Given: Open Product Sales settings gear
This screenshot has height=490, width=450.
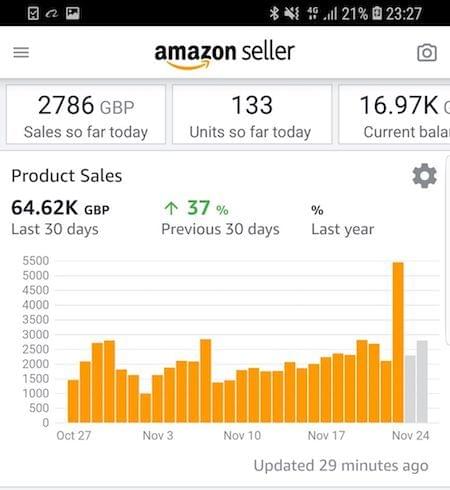Looking at the screenshot, I should point(424,176).
